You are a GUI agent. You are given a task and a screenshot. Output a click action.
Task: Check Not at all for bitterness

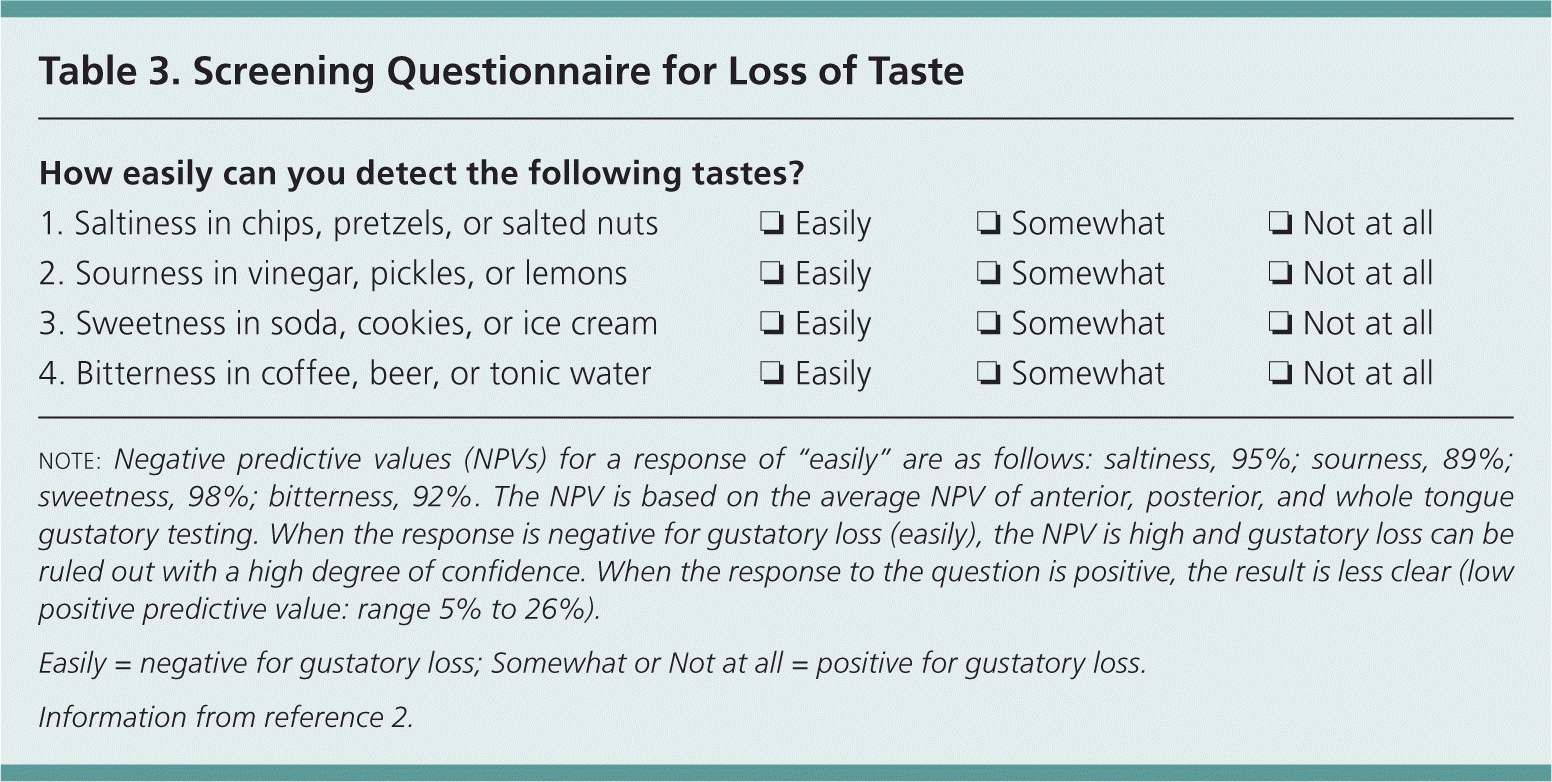tap(1278, 374)
